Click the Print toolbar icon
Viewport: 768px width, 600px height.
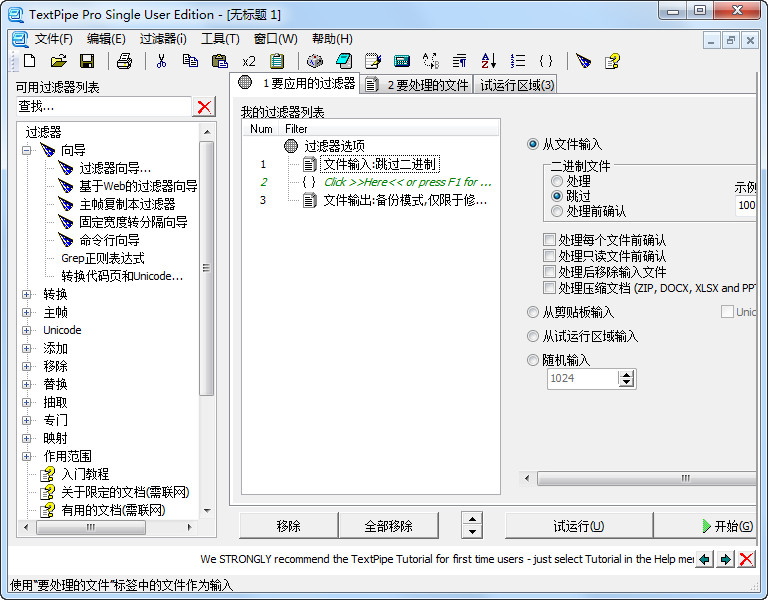124,61
